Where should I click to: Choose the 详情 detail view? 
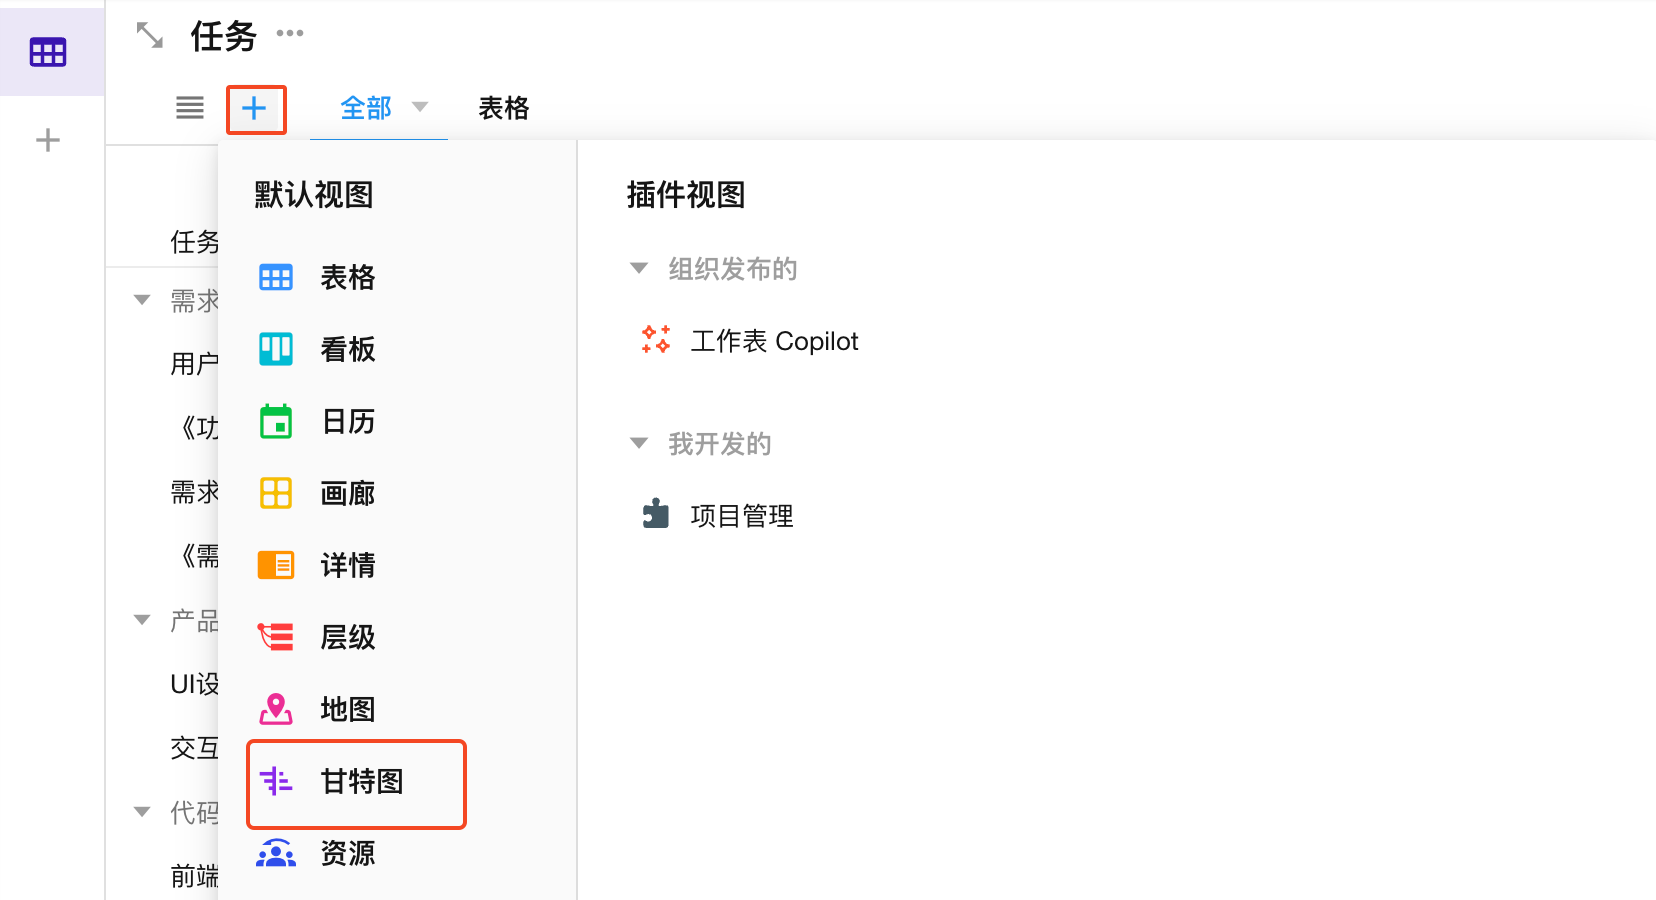346,566
